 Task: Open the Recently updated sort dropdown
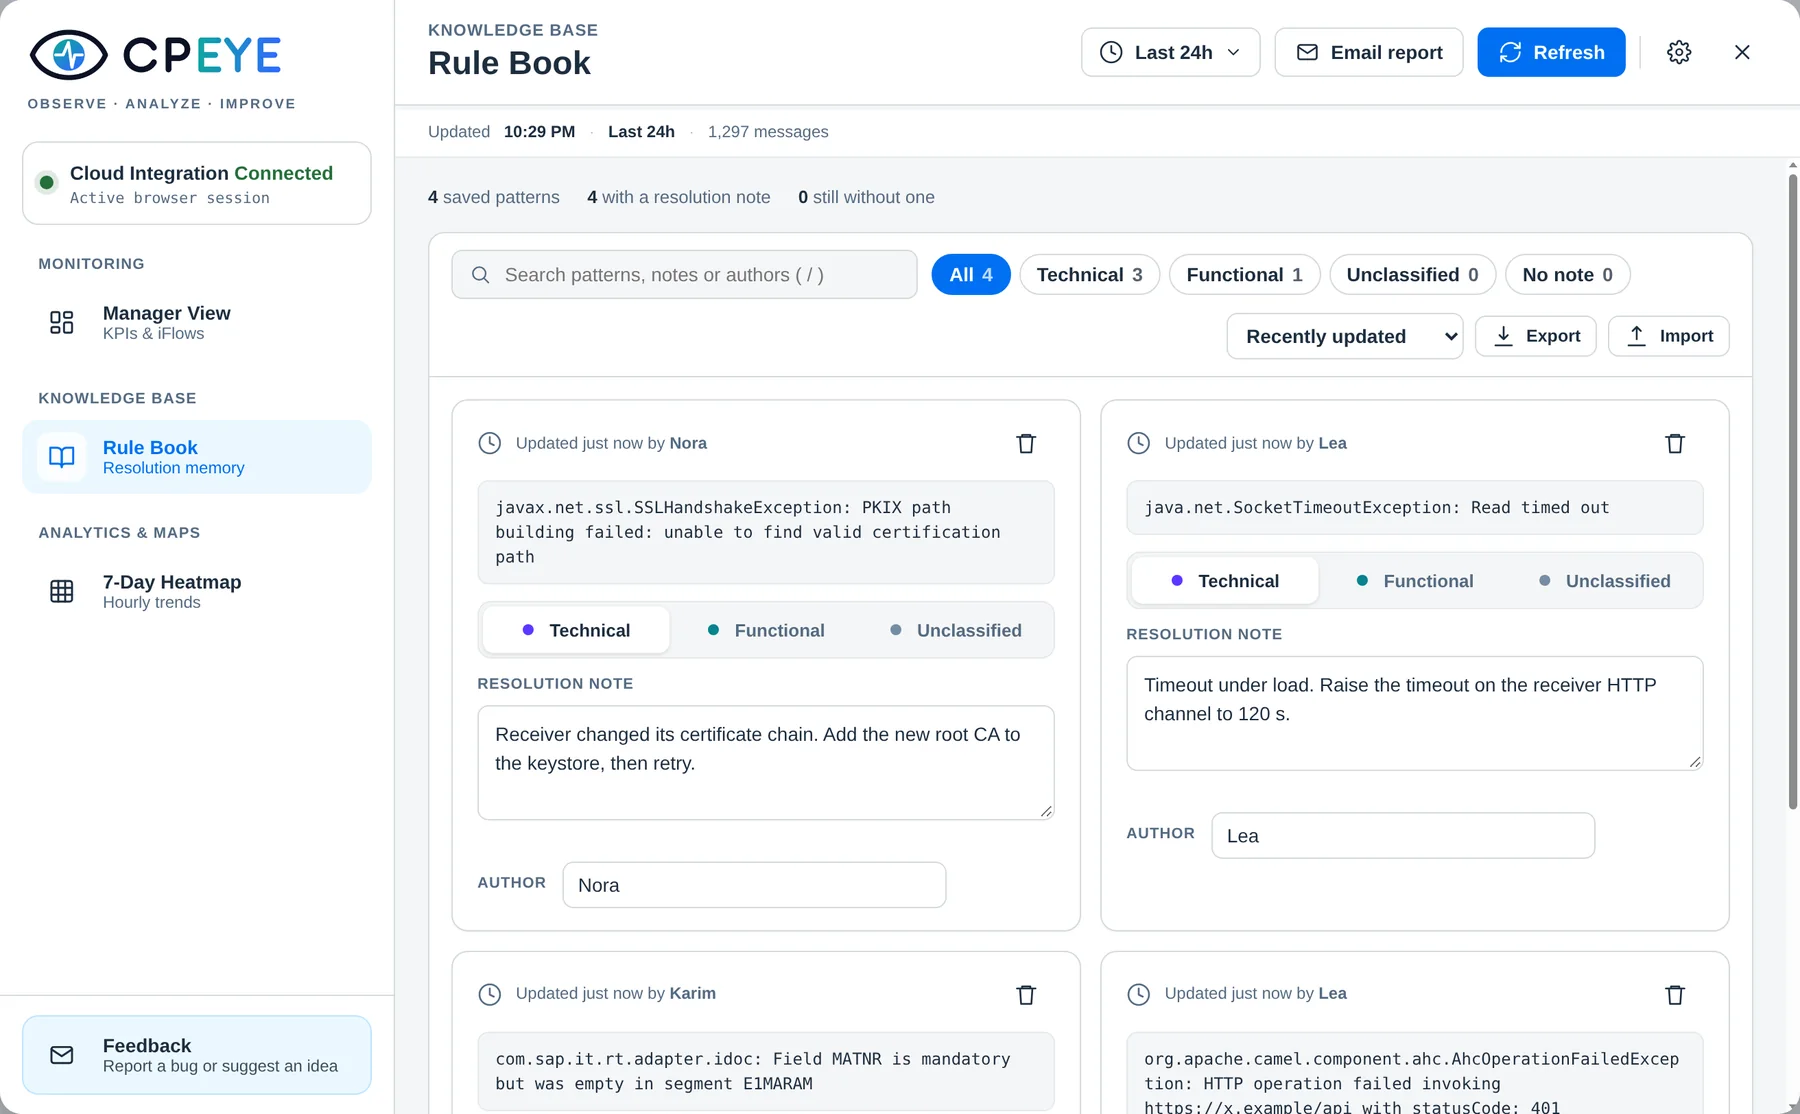tap(1344, 336)
